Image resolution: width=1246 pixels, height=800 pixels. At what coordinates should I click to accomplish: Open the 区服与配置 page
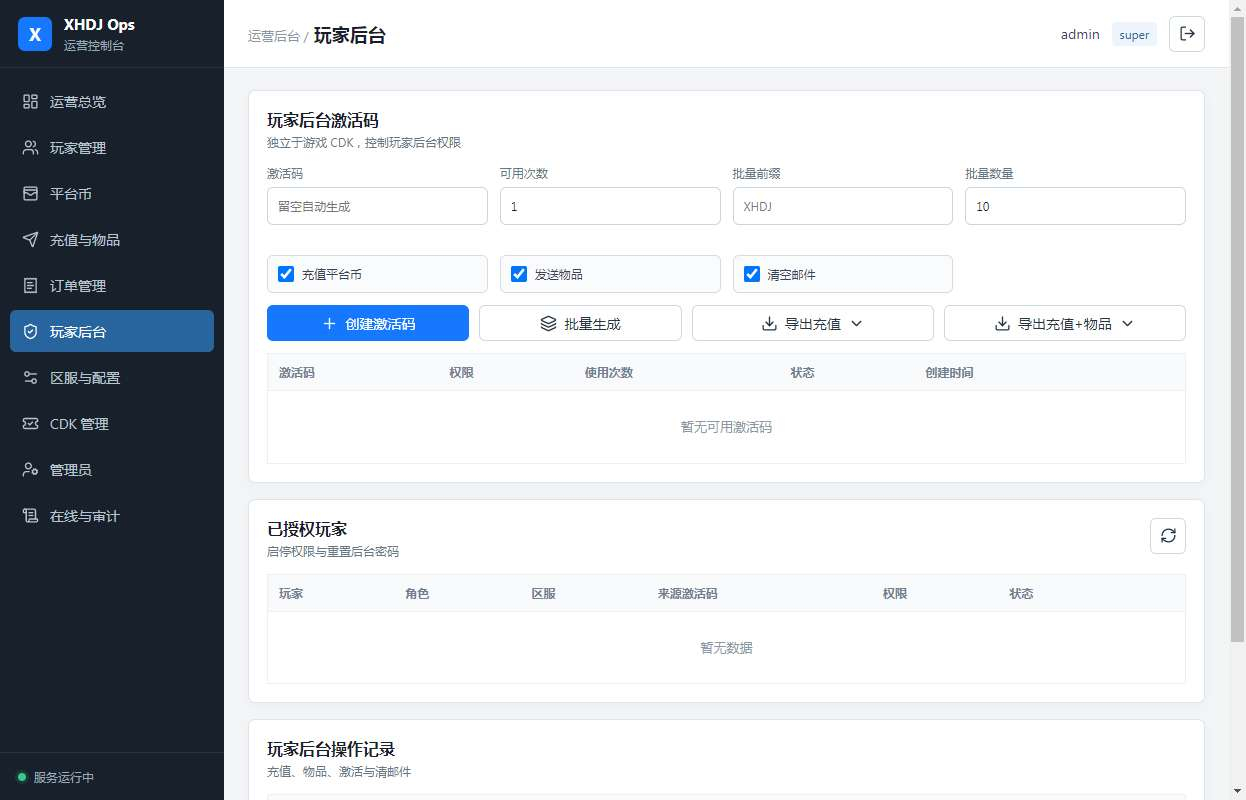(112, 378)
